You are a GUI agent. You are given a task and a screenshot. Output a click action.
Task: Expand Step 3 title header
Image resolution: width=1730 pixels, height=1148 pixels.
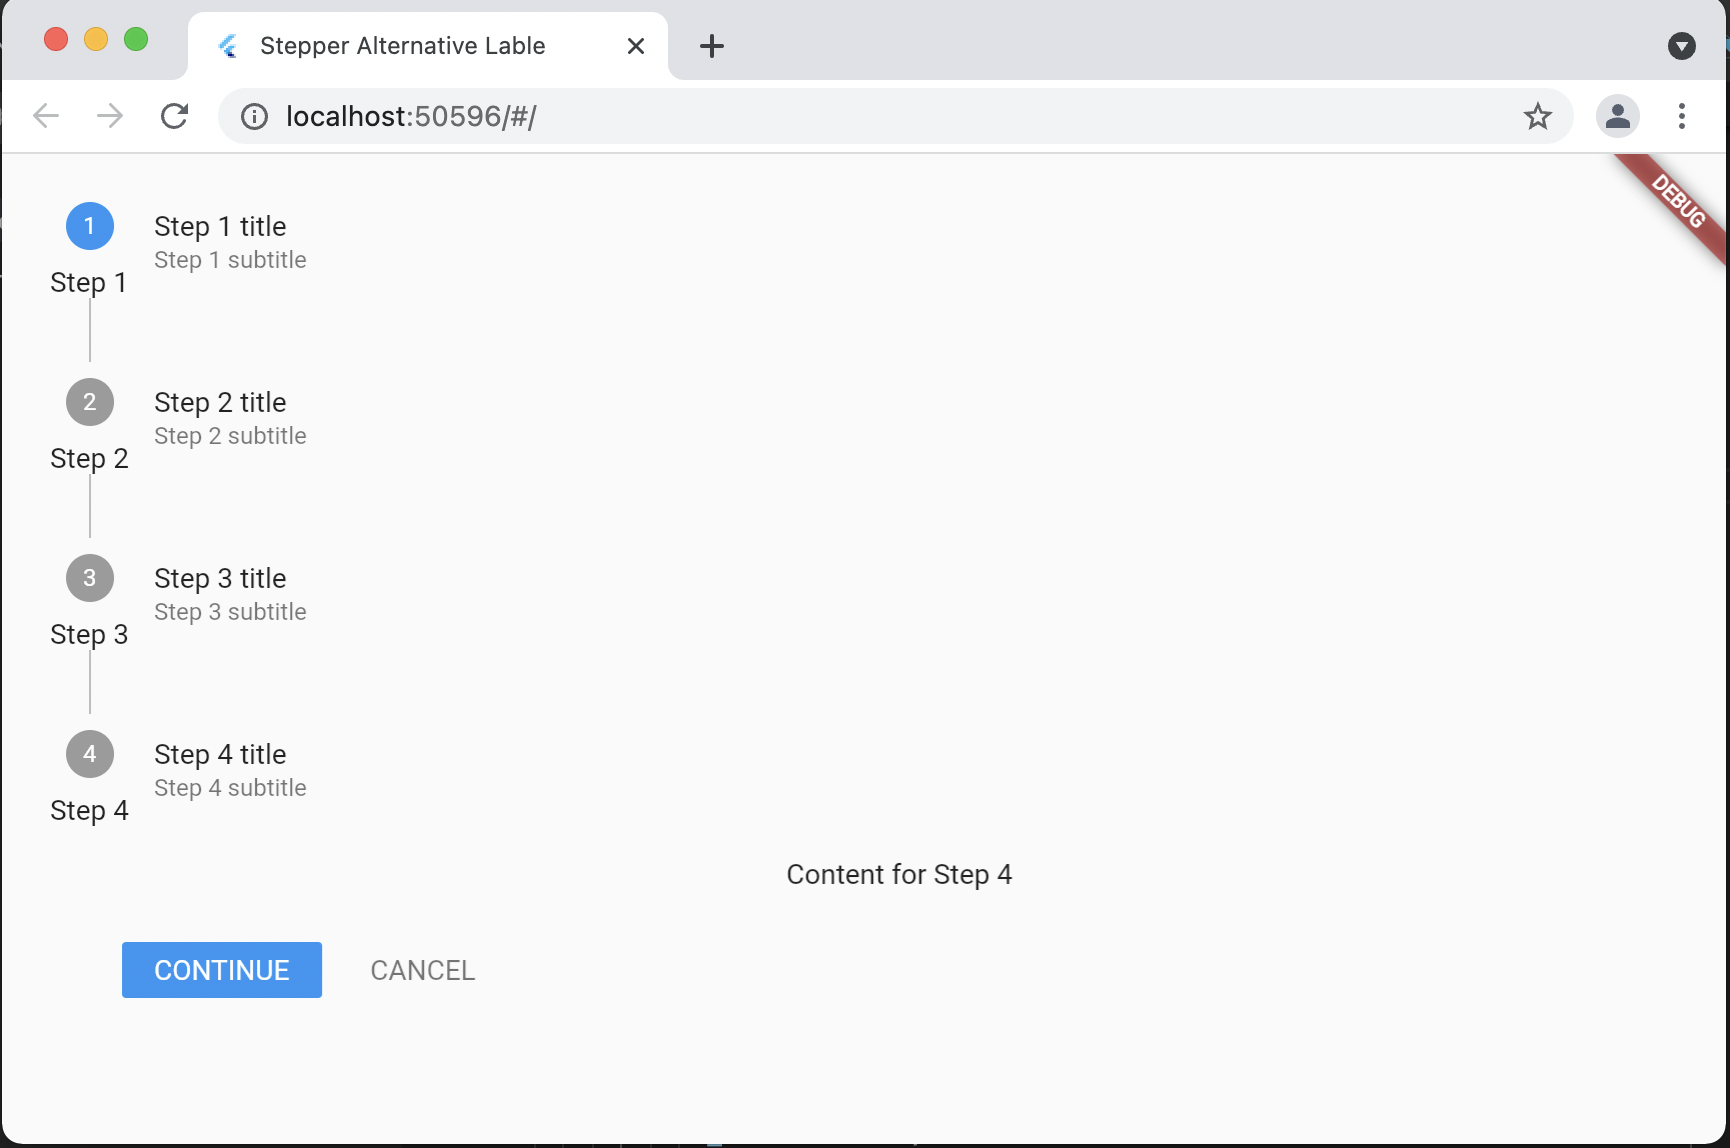[220, 578]
